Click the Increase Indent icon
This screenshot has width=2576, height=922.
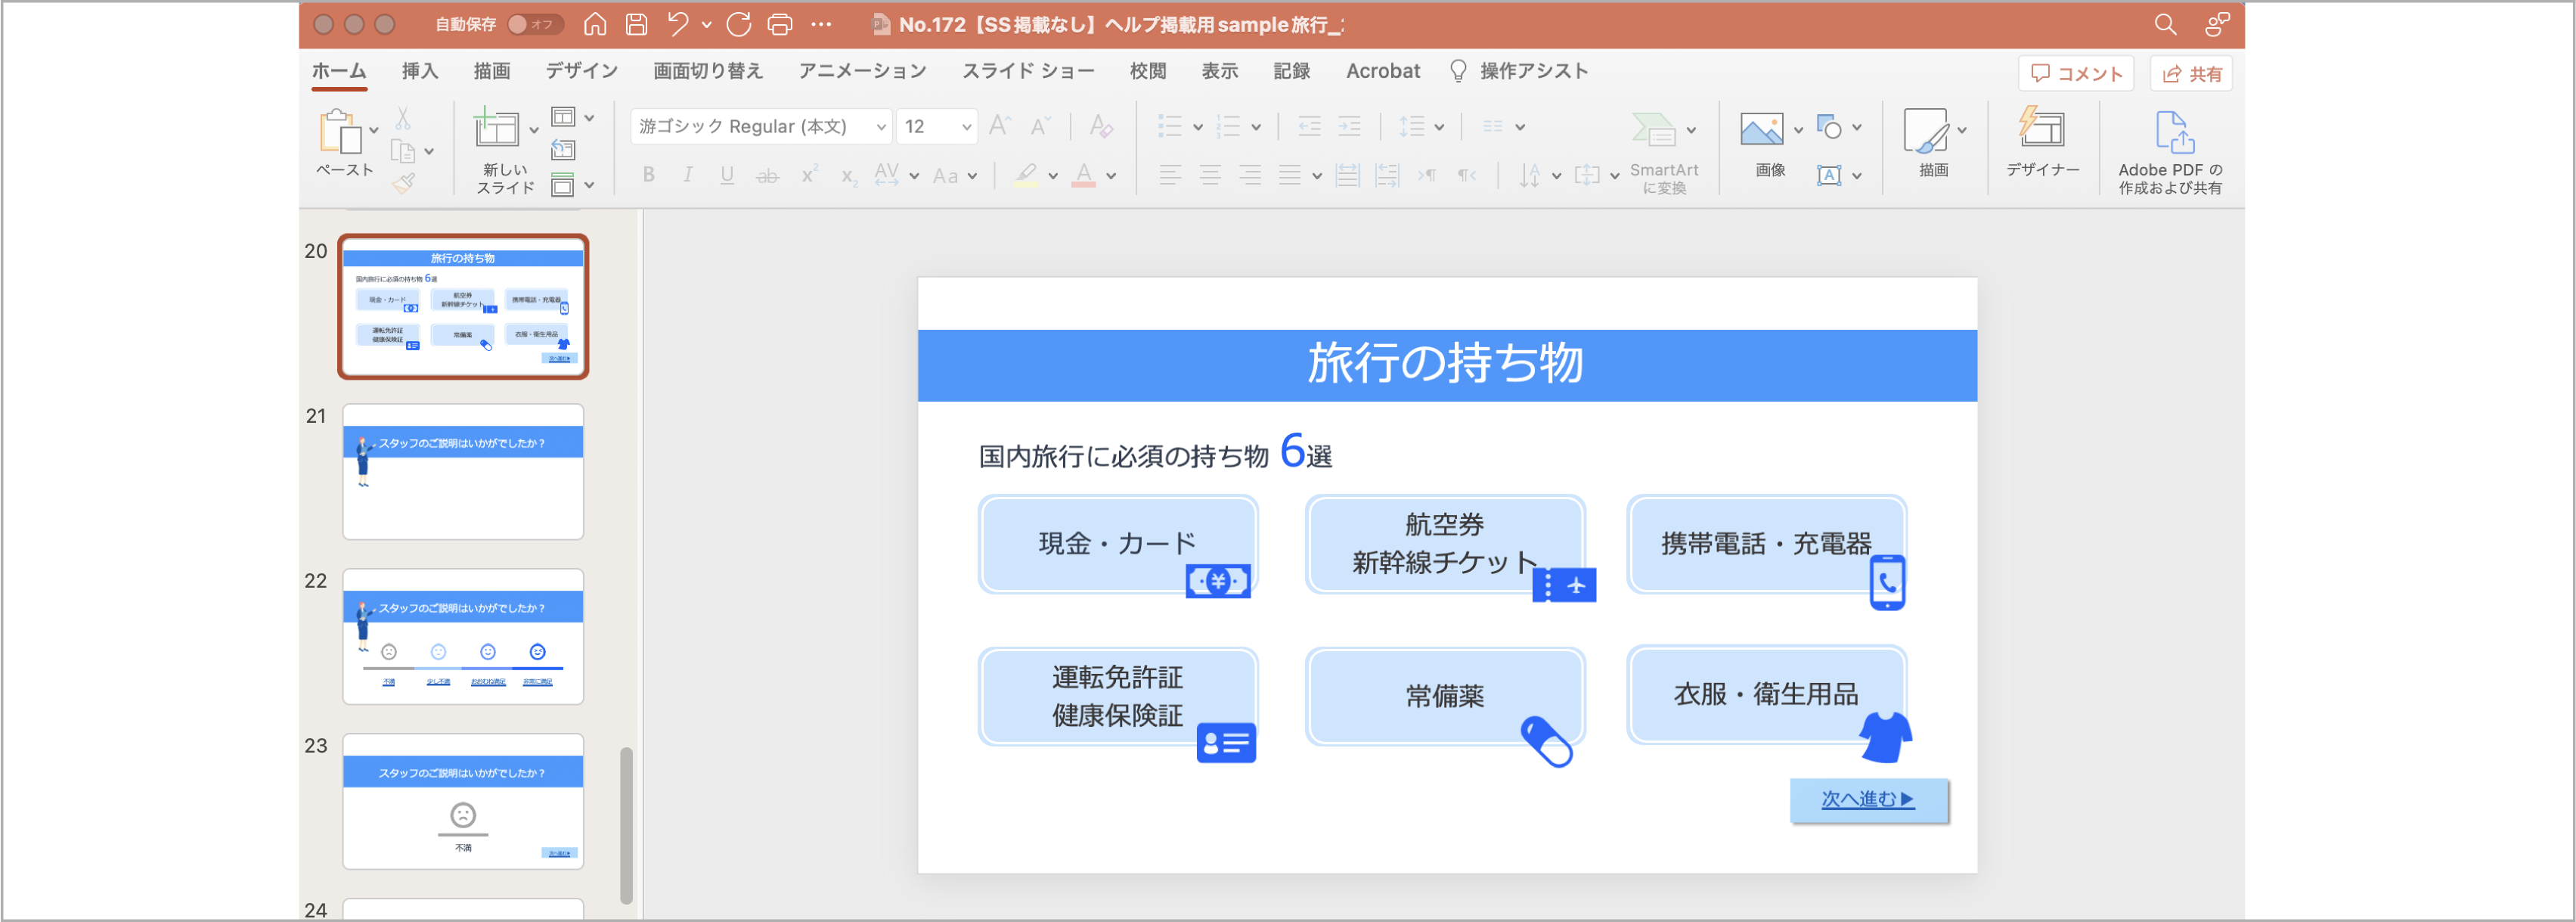(x=1349, y=126)
